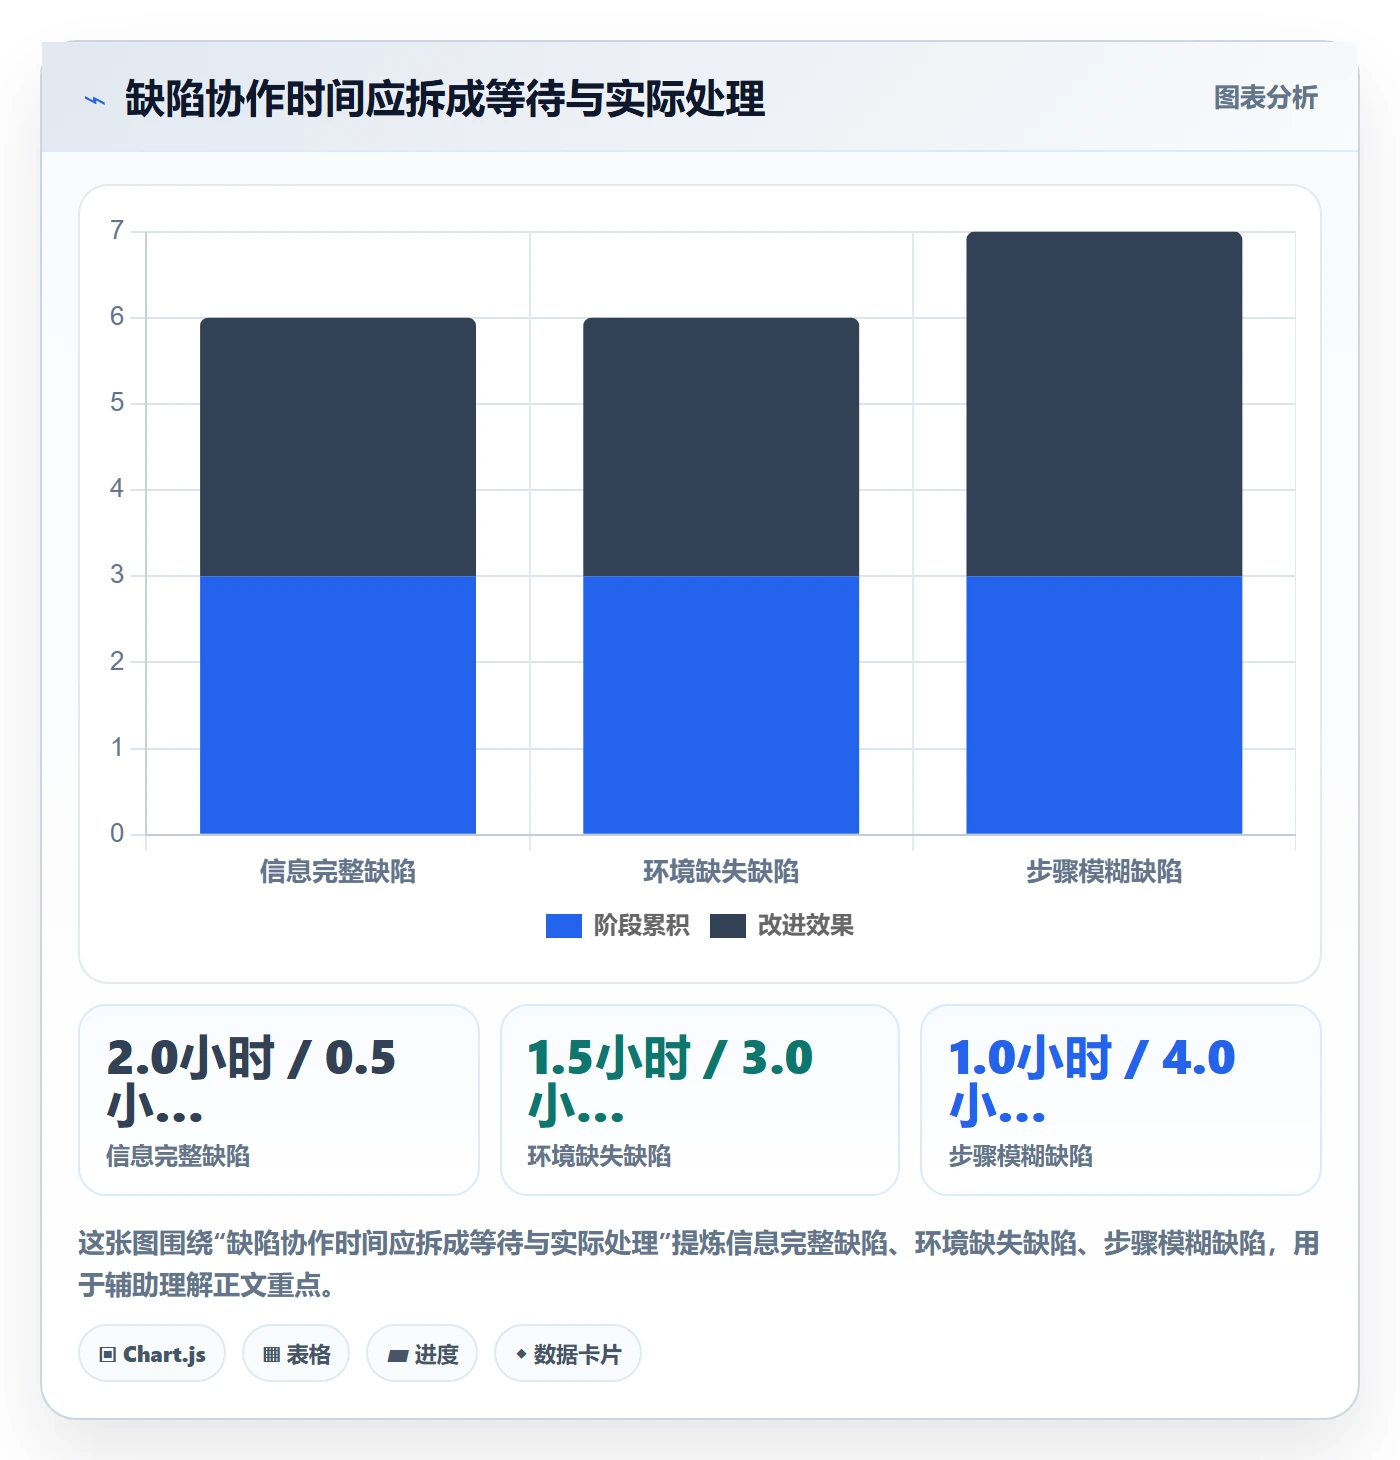
Task: Click the y-axis tick value 5
Action: (x=117, y=403)
